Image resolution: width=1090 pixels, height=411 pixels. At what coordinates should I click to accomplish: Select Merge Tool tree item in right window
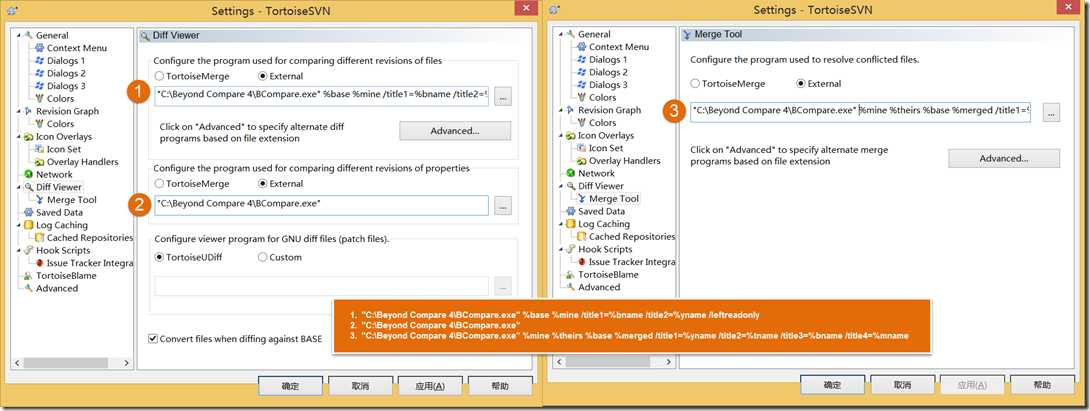click(x=614, y=198)
